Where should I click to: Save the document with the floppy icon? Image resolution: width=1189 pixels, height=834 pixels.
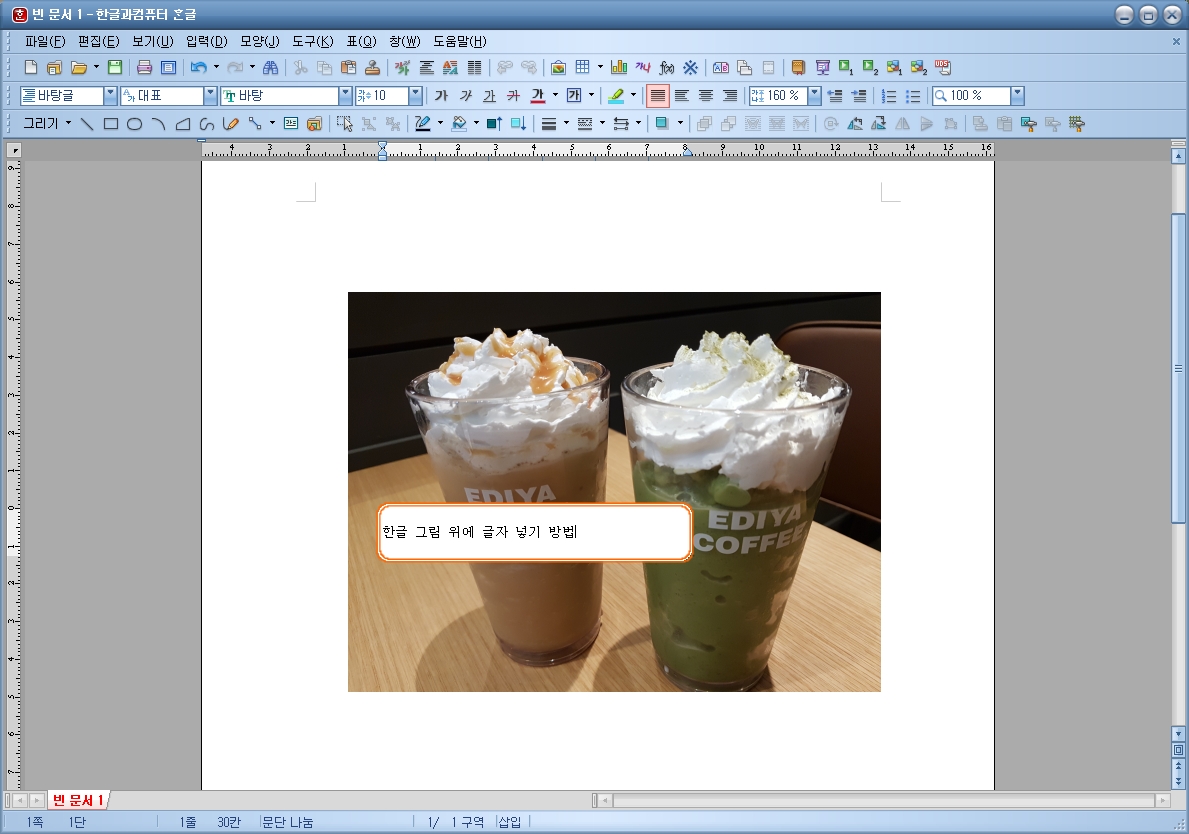click(115, 67)
